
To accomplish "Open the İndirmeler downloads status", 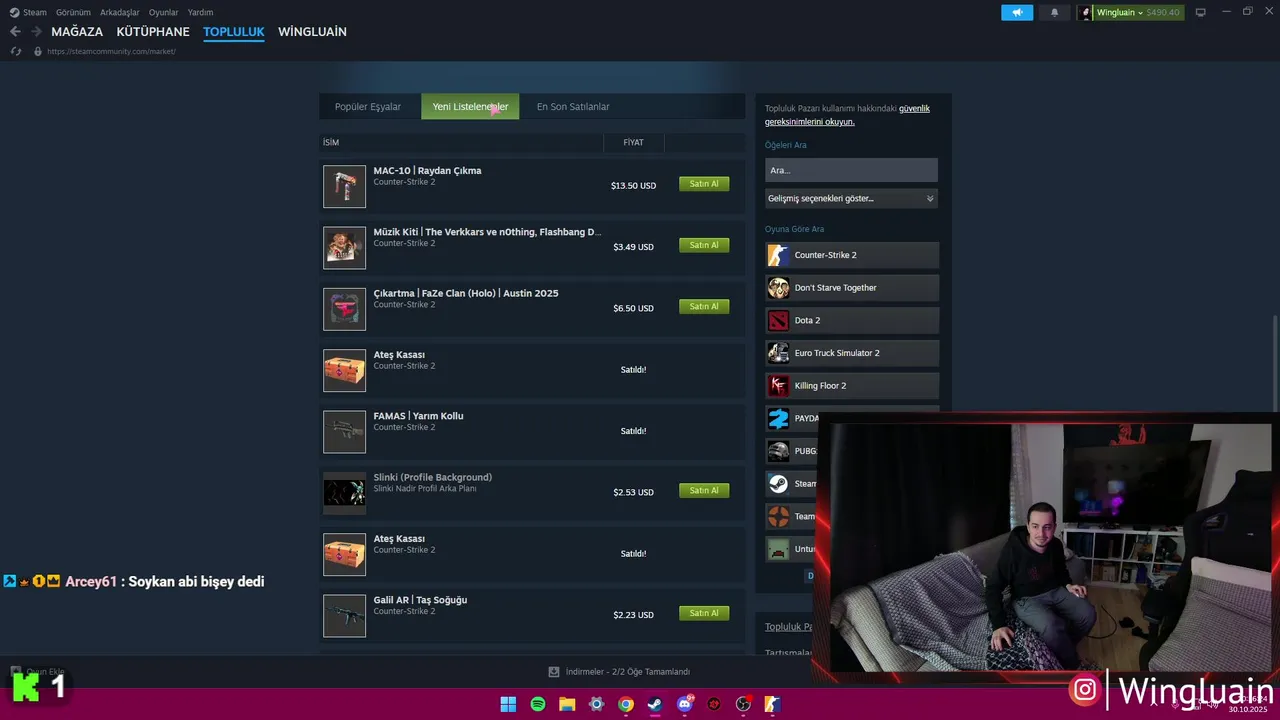I will click(x=619, y=672).
